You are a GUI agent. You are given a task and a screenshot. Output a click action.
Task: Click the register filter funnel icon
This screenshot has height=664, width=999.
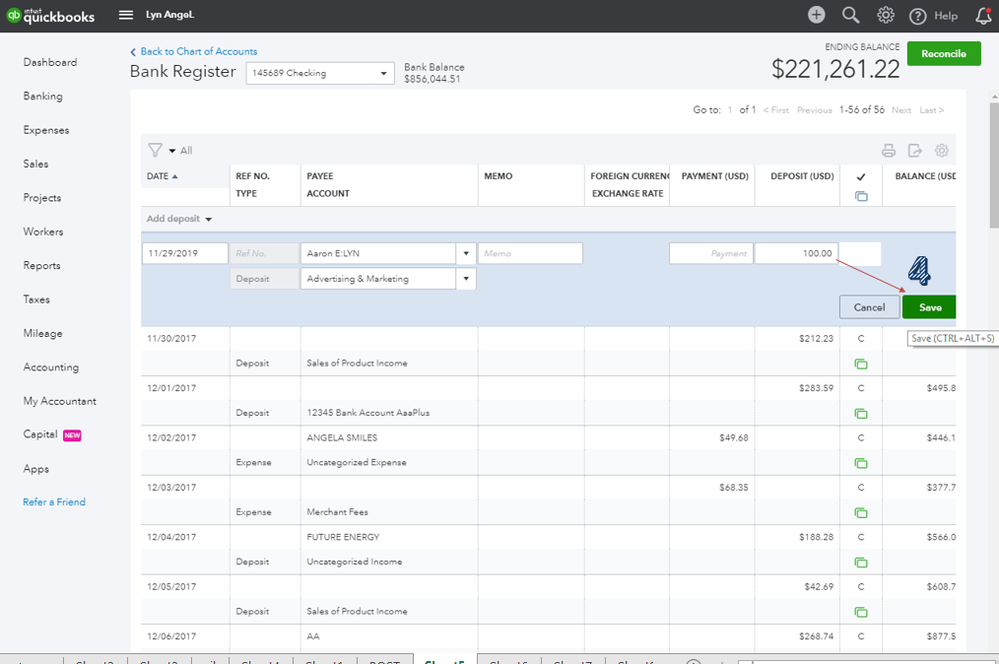pyautogui.click(x=155, y=150)
